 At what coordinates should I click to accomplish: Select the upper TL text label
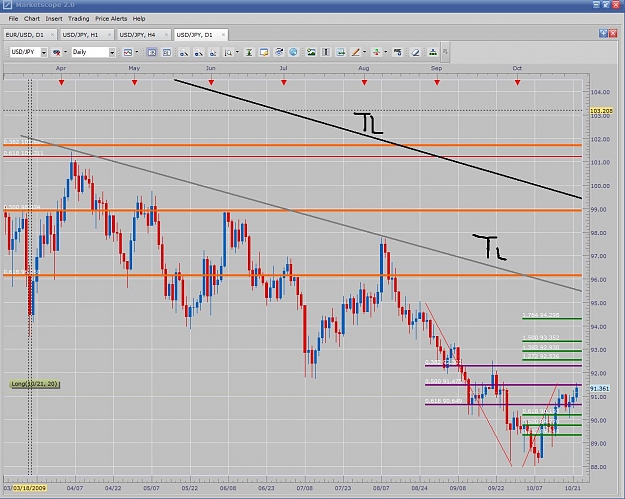[x=368, y=123]
